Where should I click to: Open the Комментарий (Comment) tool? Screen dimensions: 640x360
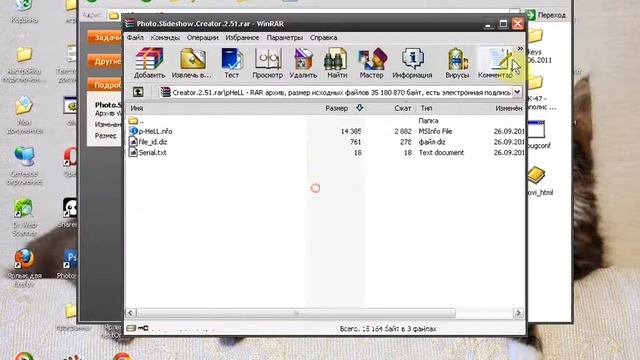(x=495, y=63)
